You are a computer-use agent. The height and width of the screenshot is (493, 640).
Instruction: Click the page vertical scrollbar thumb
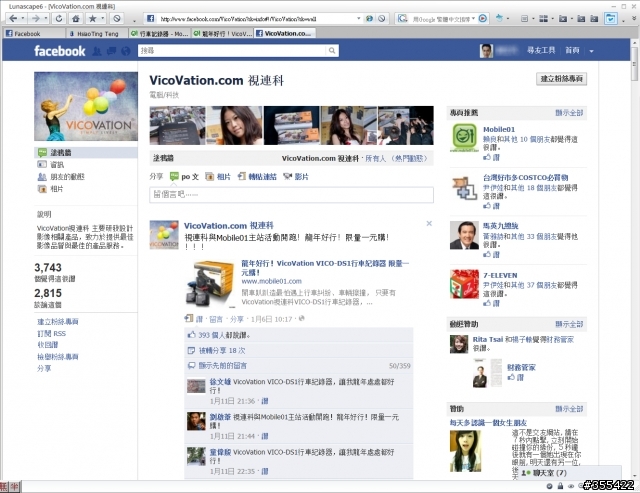pyautogui.click(x=634, y=63)
